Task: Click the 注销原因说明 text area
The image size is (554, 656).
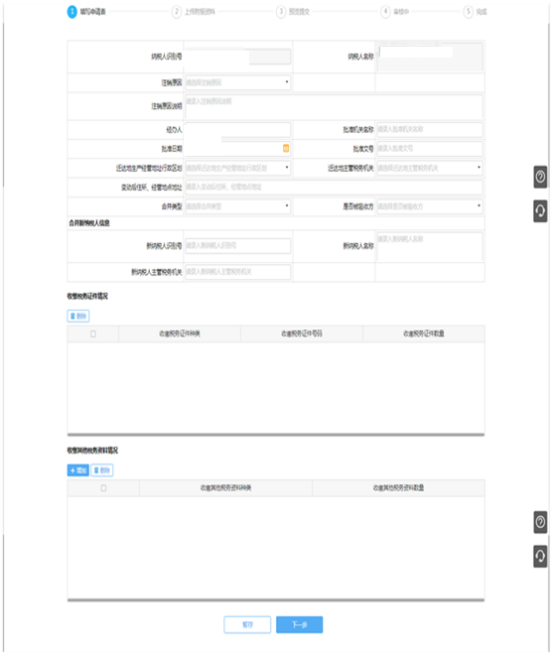Action: 334,107
